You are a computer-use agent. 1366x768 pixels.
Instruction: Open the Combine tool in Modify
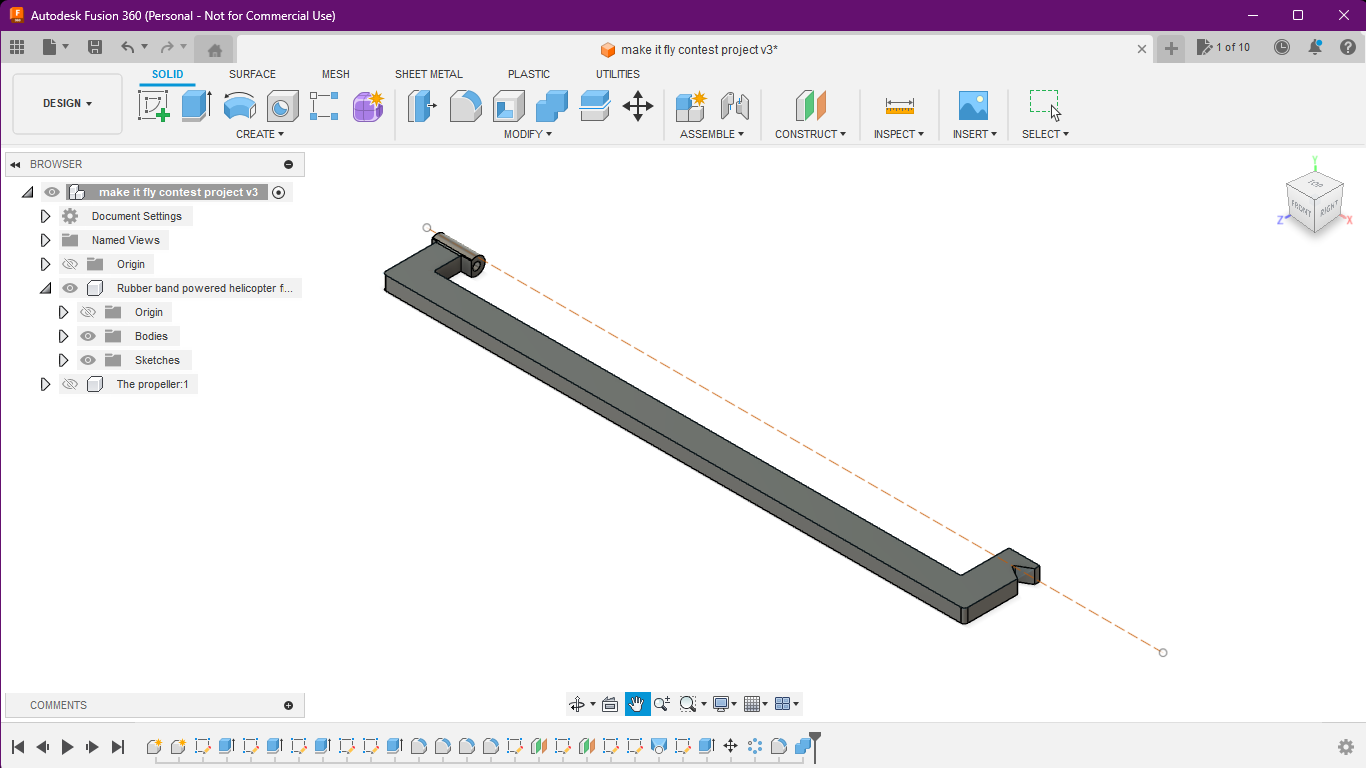tap(551, 105)
